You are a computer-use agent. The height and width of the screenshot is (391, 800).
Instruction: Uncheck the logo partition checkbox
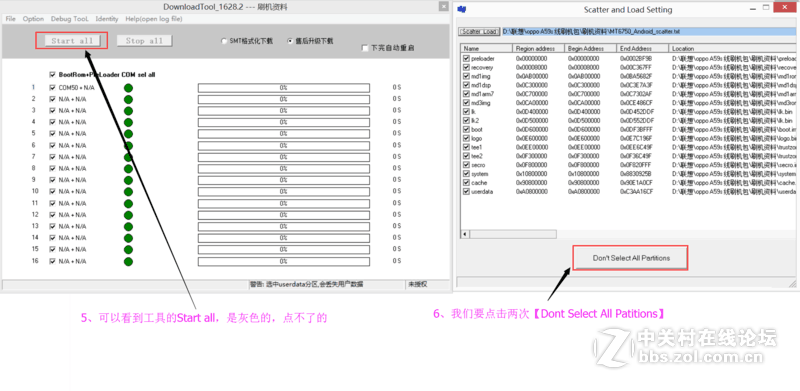coord(466,138)
